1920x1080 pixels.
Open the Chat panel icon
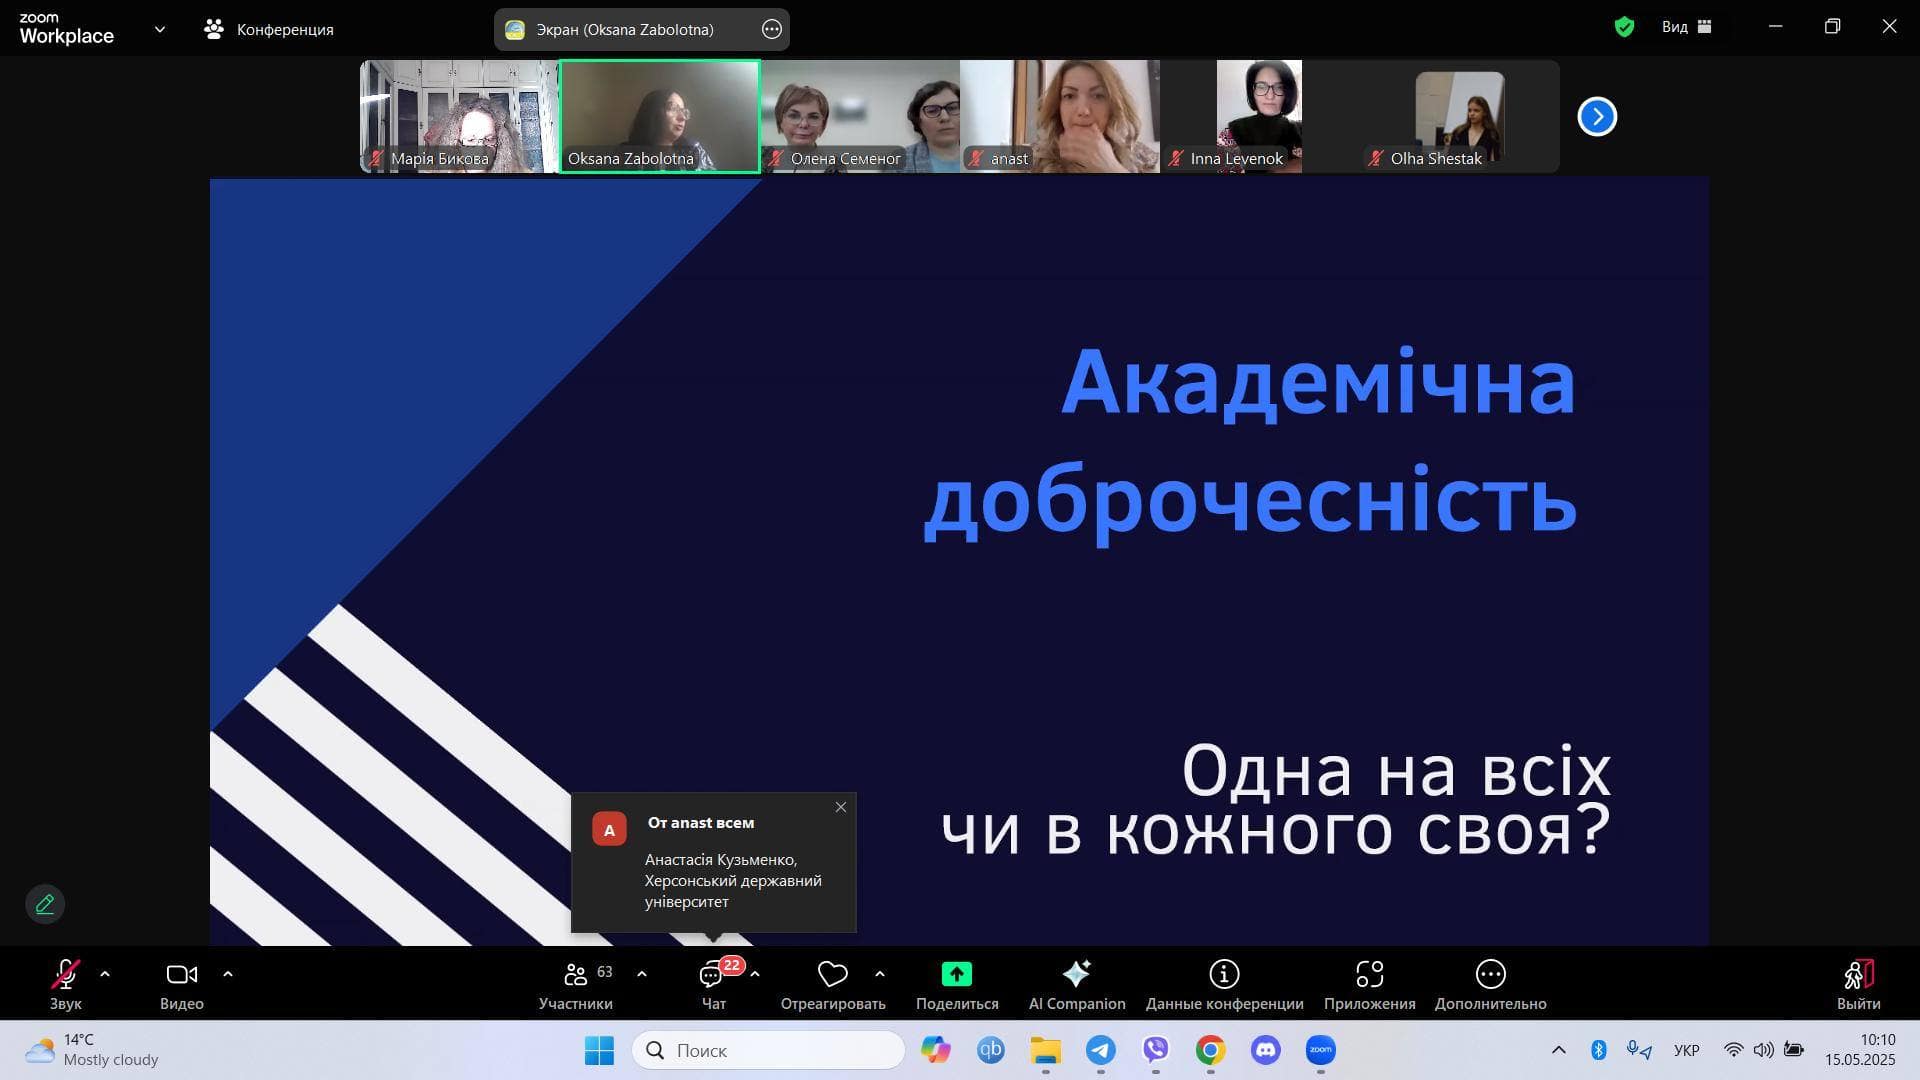tap(712, 975)
